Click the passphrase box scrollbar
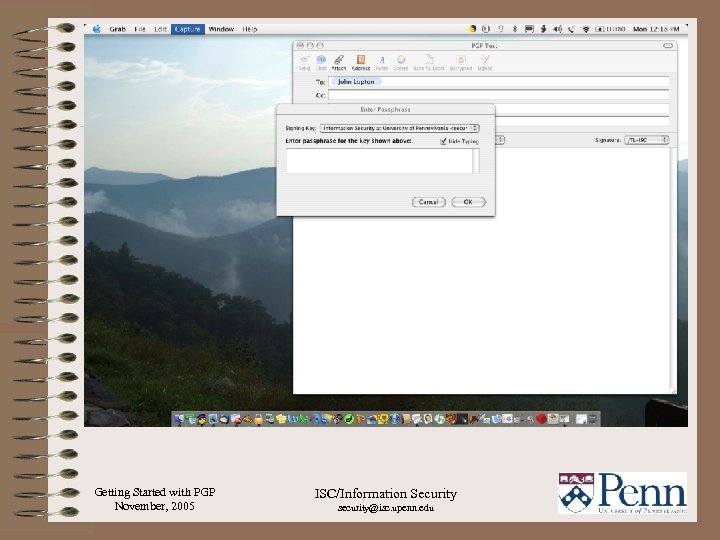Viewport: 720px width, 540px height. pyautogui.click(x=476, y=161)
